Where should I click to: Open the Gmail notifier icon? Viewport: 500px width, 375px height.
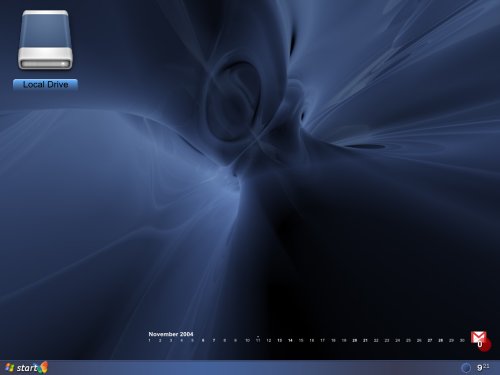point(478,337)
